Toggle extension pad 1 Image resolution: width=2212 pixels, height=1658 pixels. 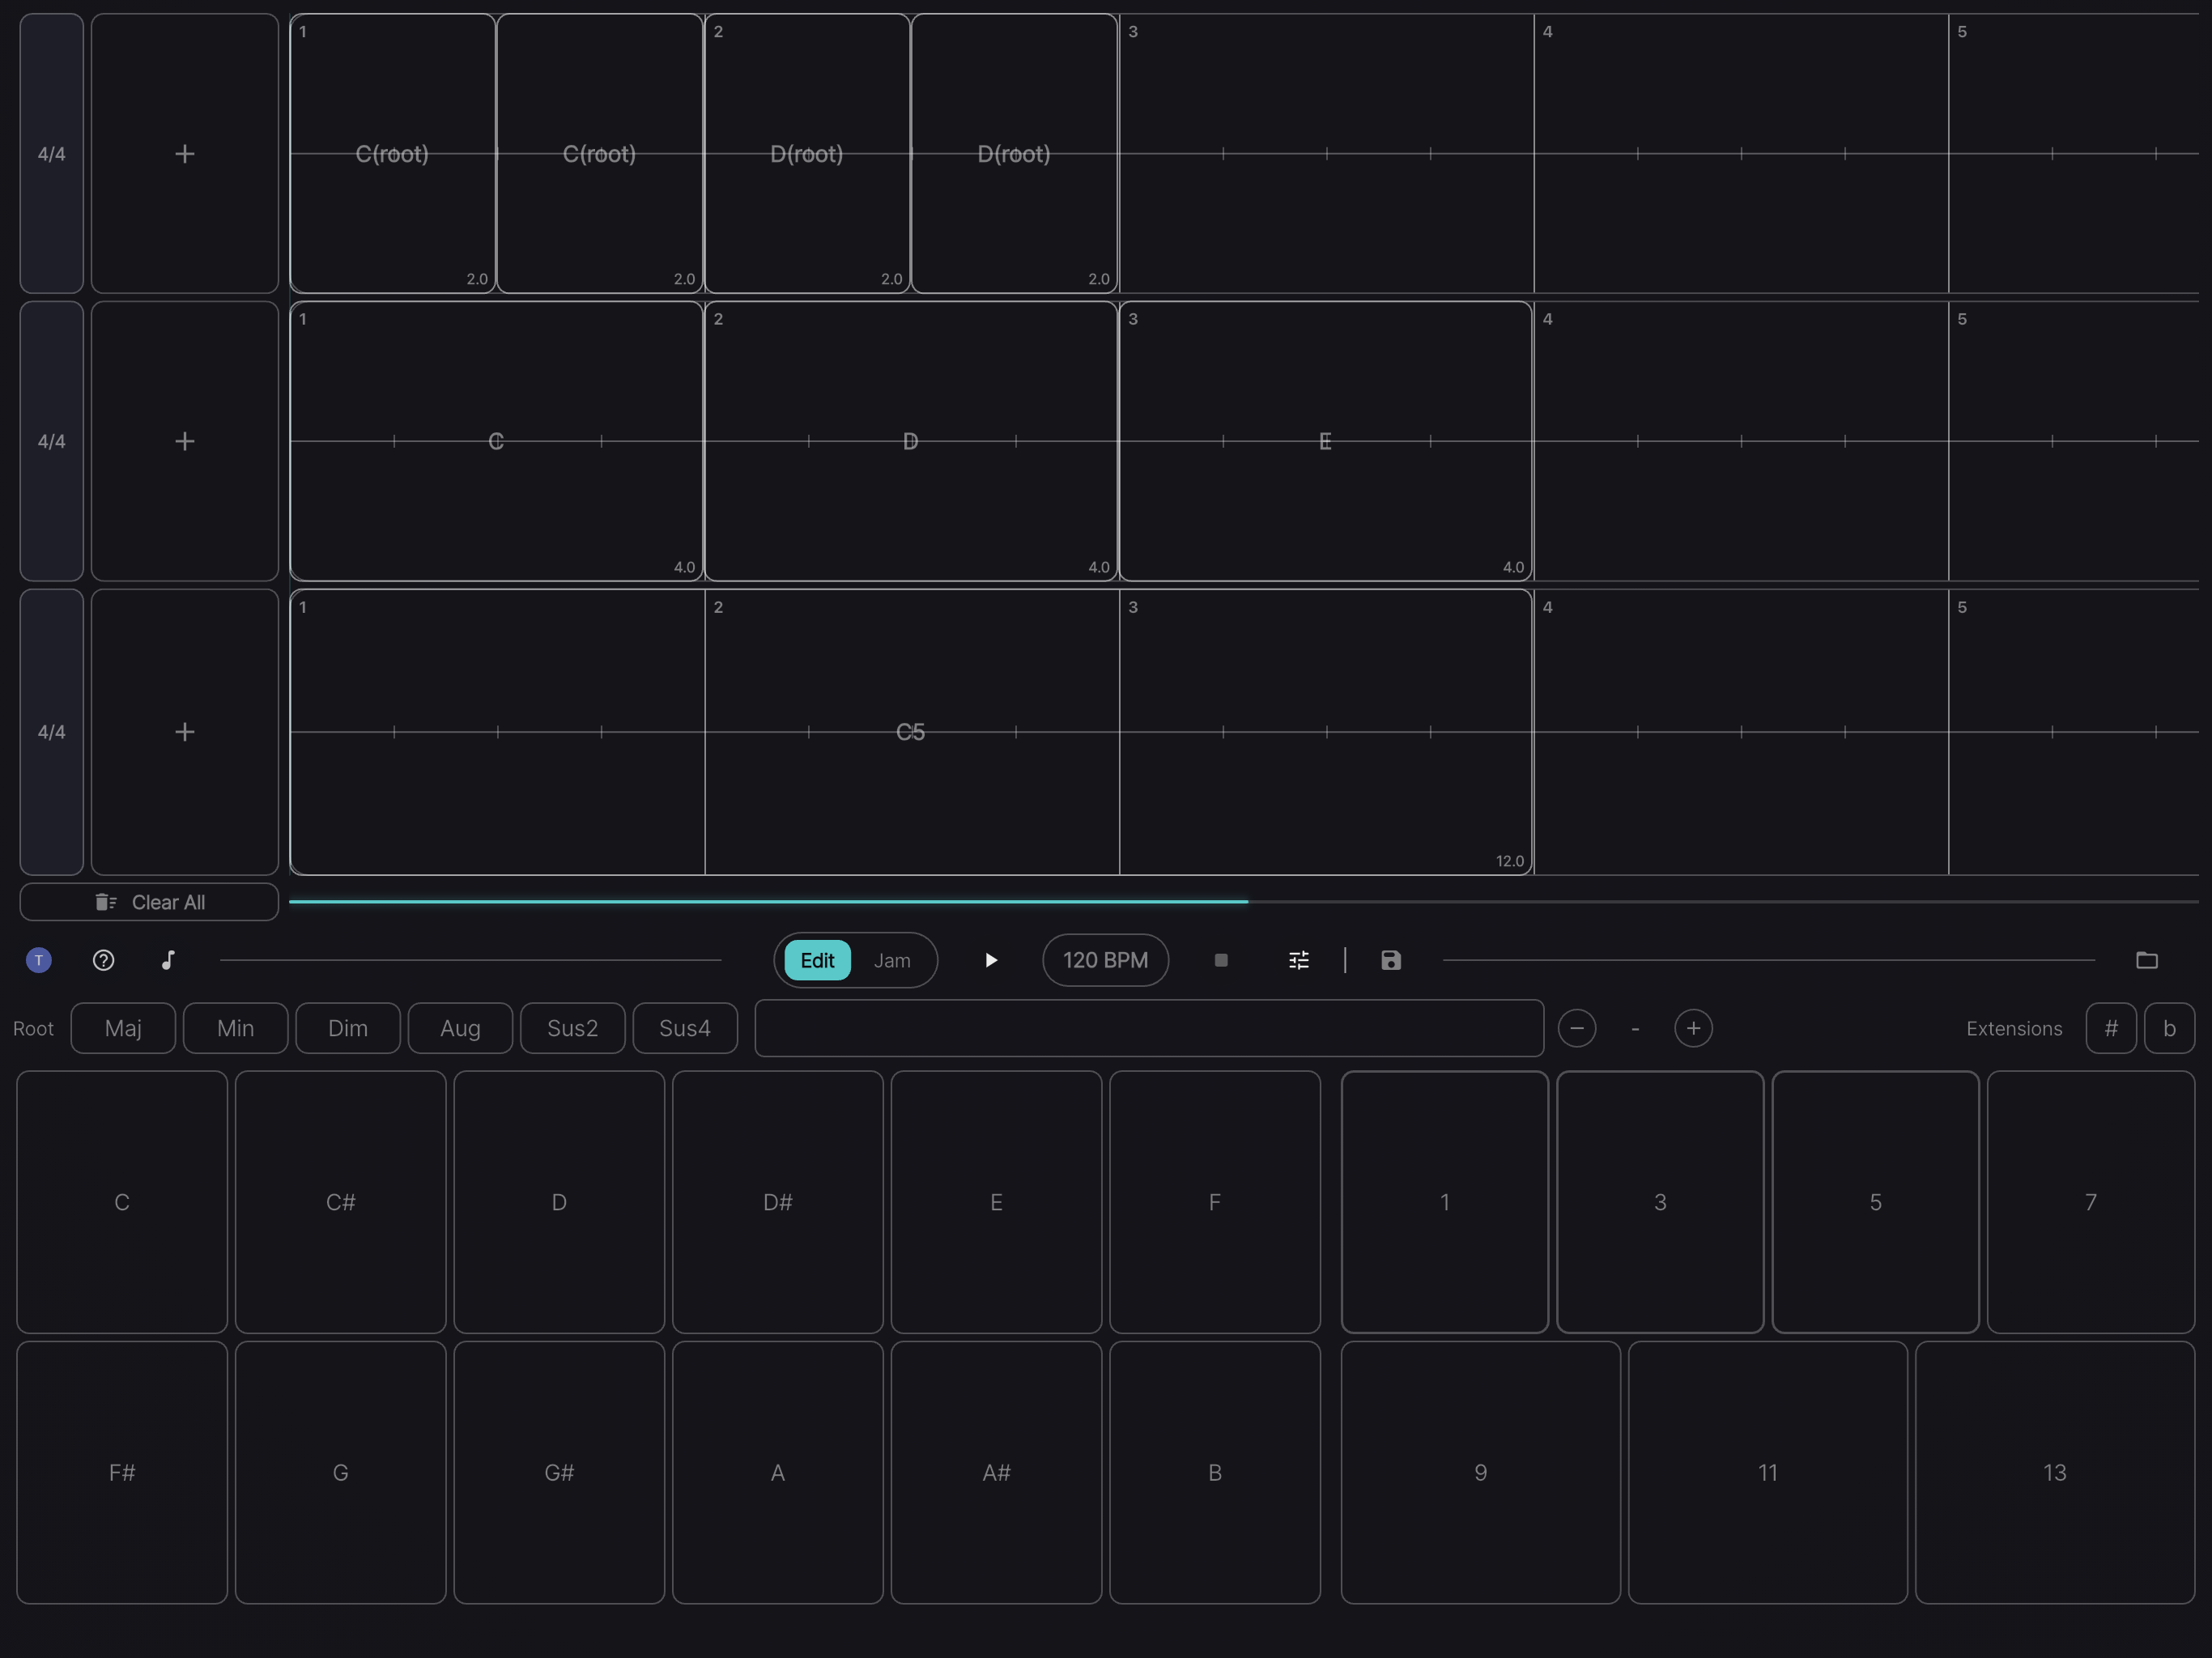coord(1445,1202)
